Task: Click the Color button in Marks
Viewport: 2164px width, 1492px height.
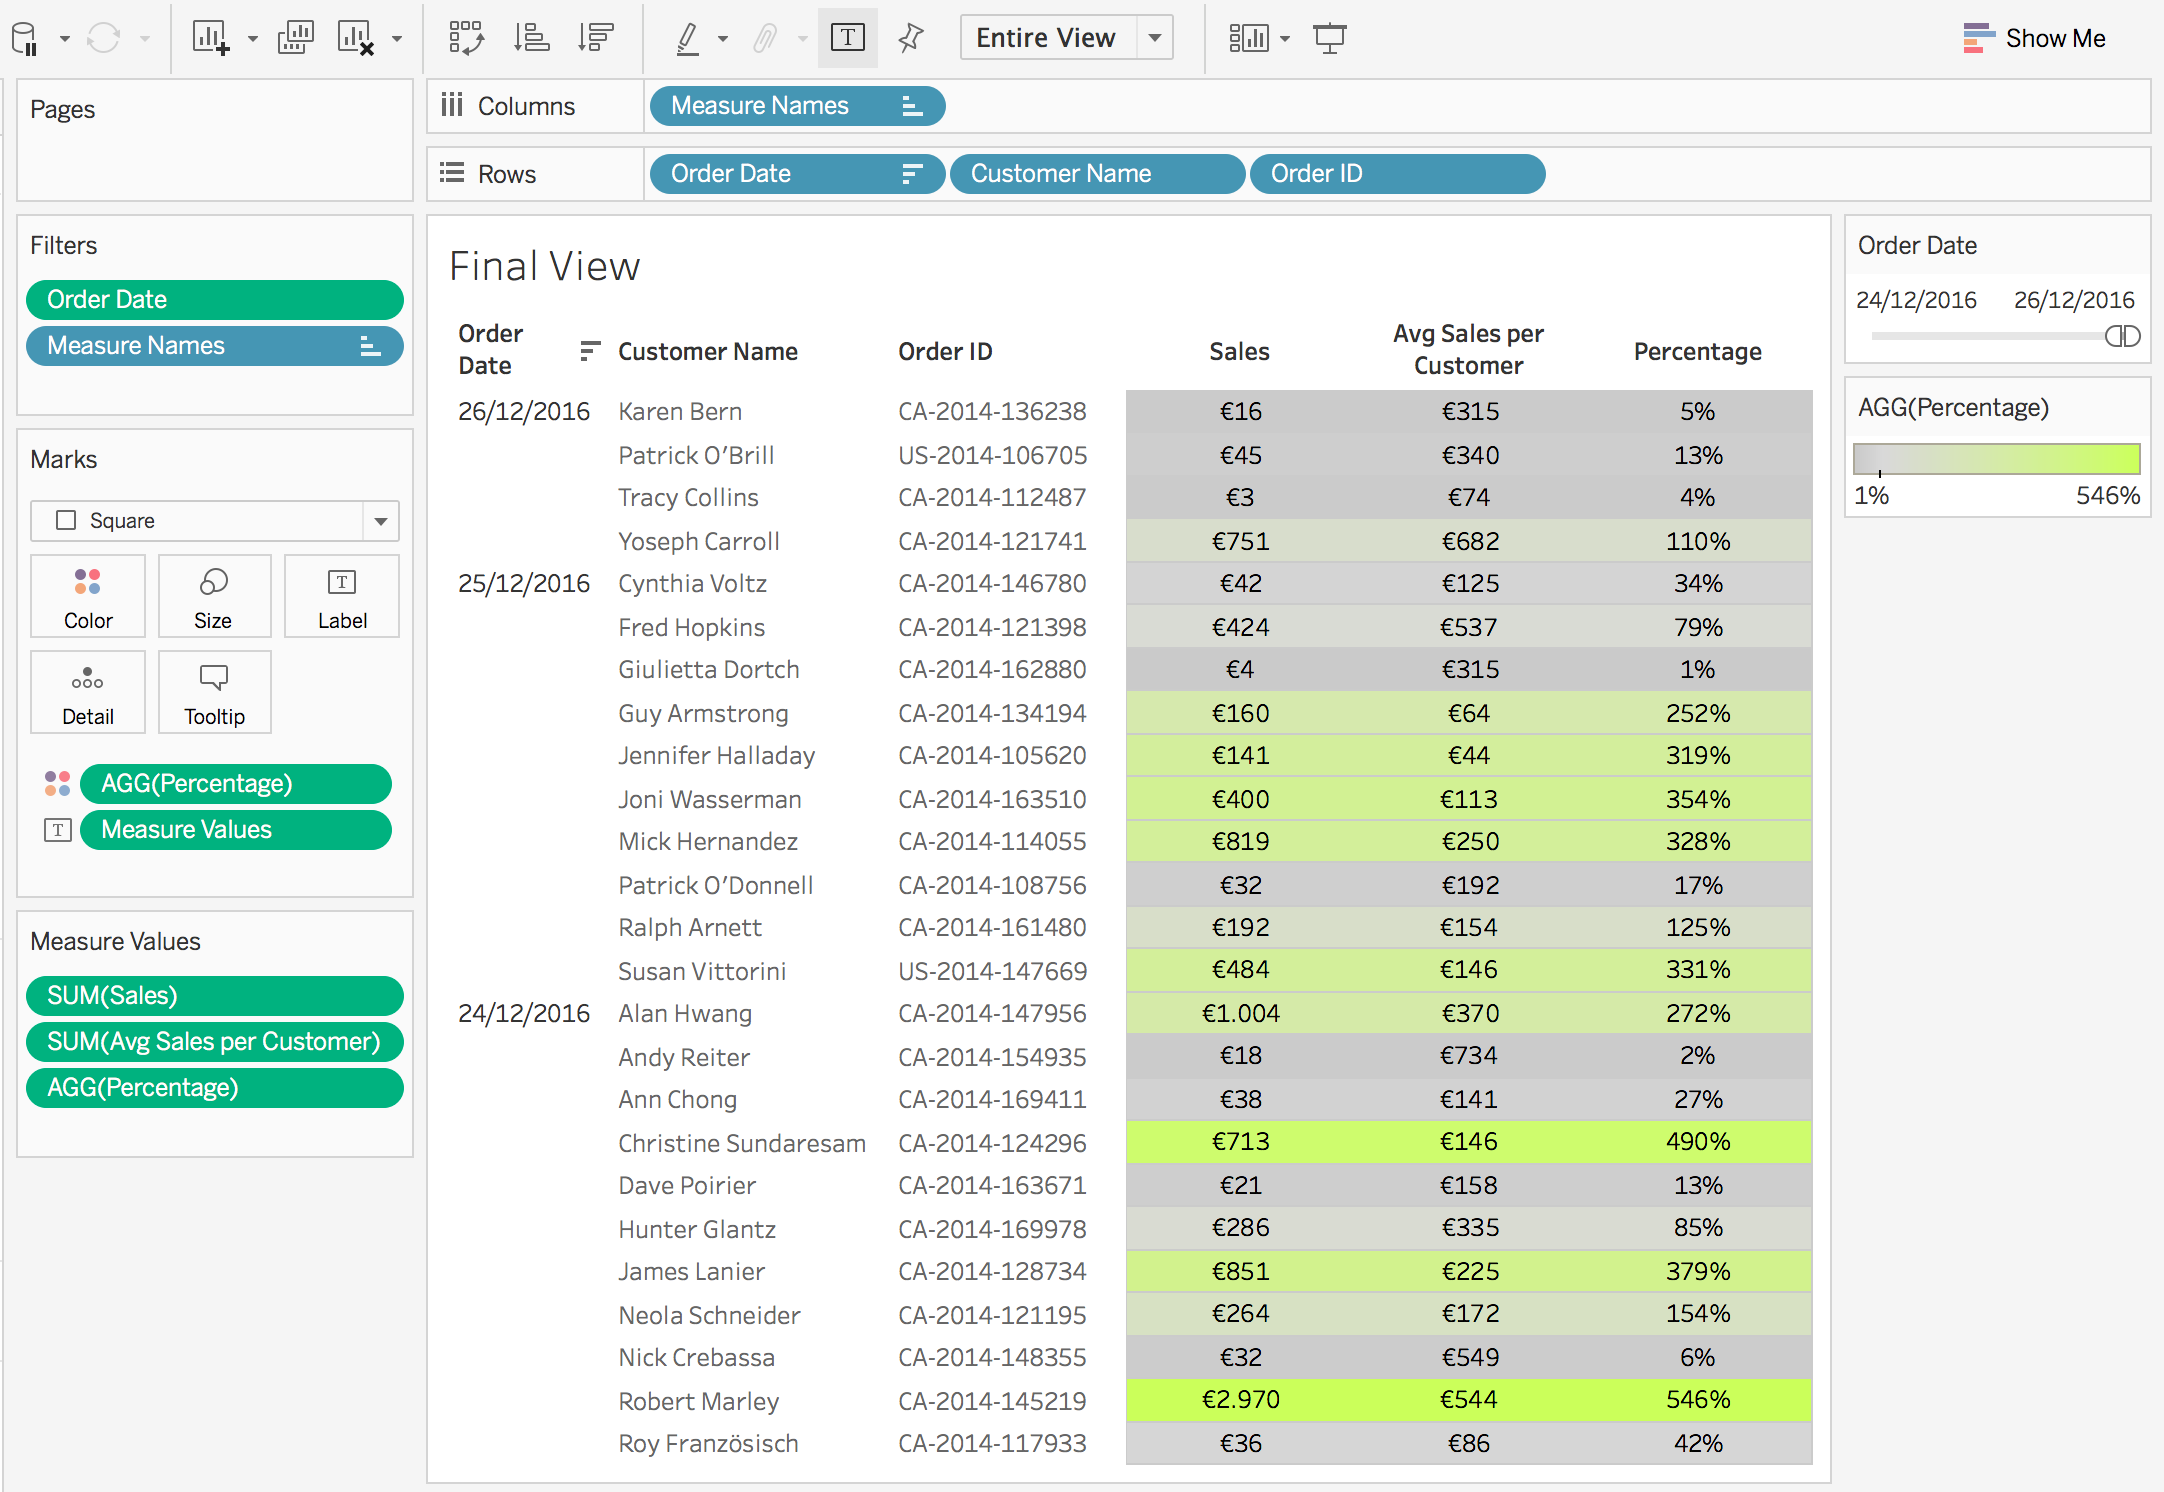Action: 88,597
